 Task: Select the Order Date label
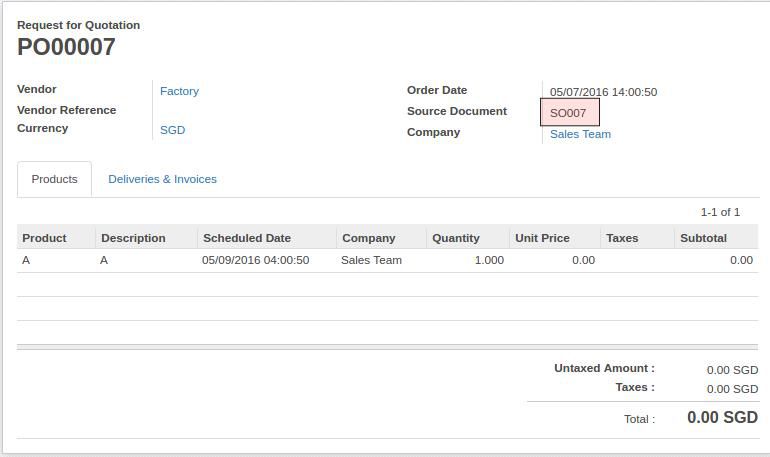[437, 90]
